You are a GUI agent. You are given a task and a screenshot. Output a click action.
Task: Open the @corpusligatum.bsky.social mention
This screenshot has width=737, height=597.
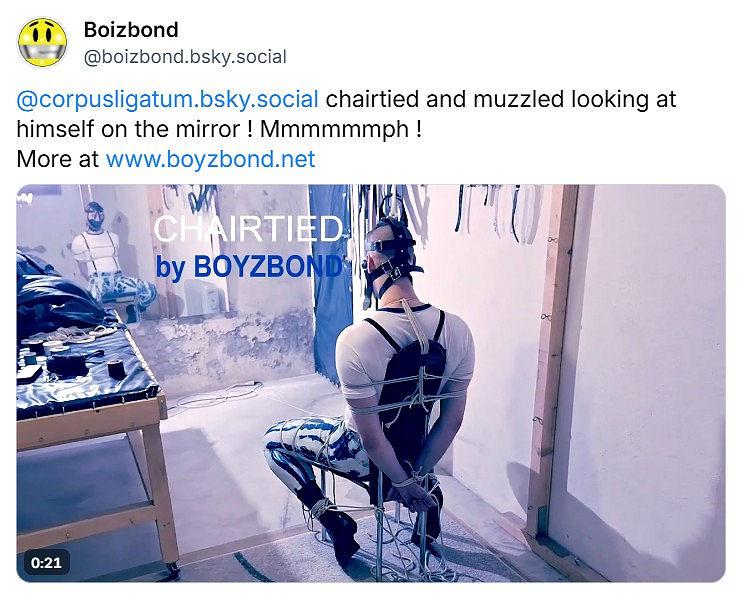167,100
